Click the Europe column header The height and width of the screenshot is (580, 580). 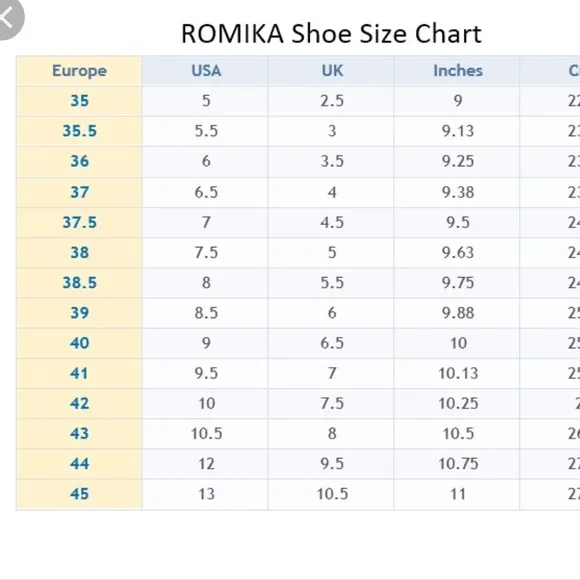[79, 71]
